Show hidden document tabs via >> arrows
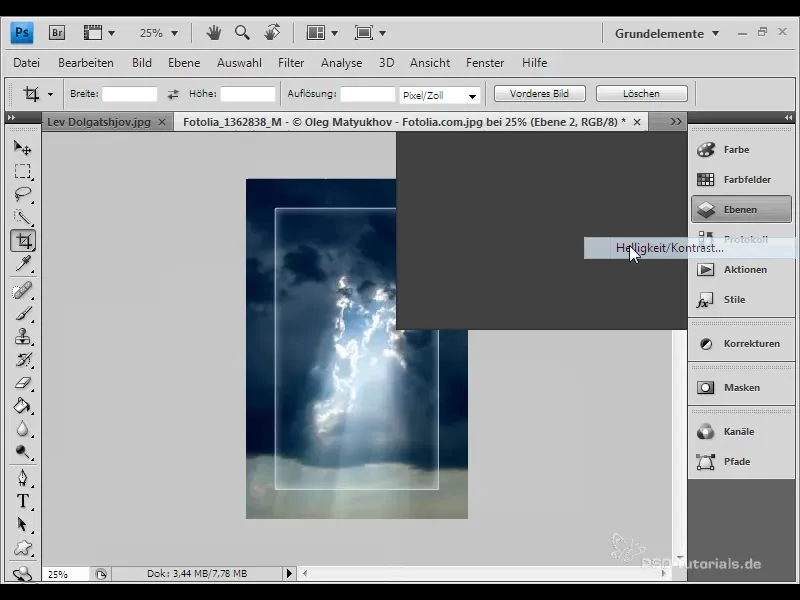Image resolution: width=800 pixels, height=600 pixels. coord(676,122)
